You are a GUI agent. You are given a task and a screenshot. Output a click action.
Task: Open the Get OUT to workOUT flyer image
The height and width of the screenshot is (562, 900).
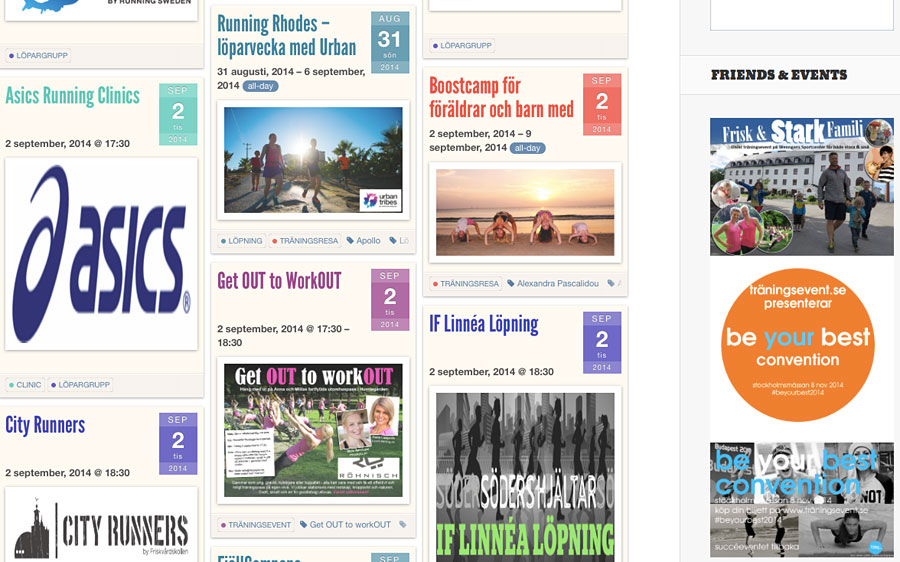(x=313, y=431)
